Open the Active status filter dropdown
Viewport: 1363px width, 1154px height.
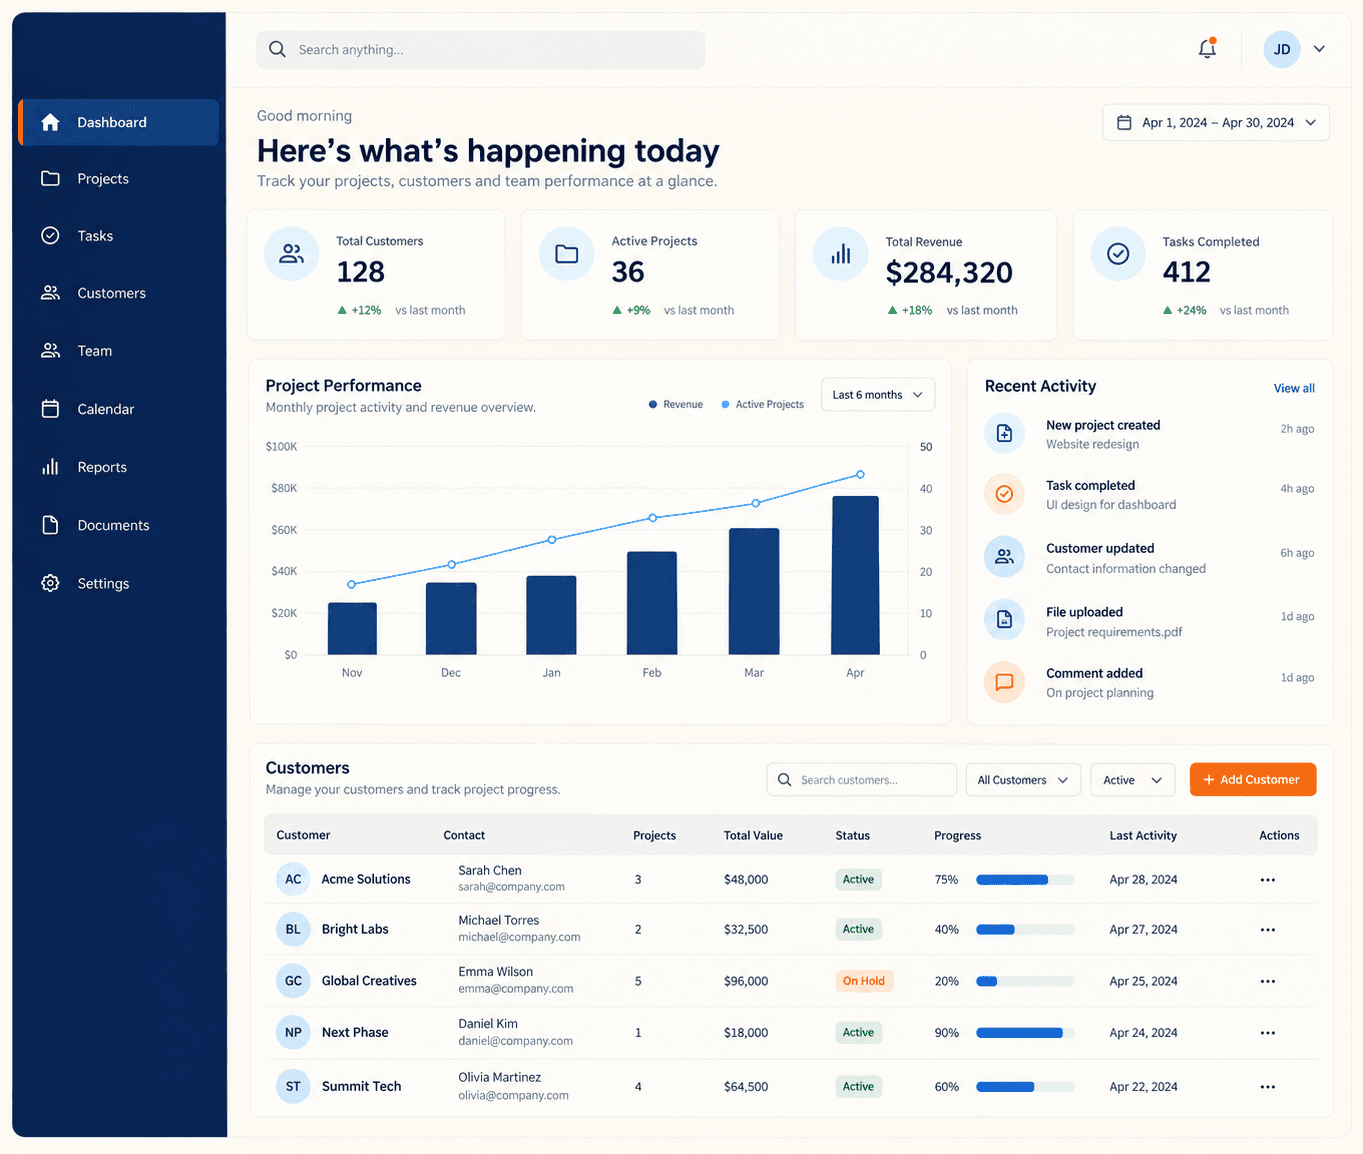click(x=1132, y=780)
